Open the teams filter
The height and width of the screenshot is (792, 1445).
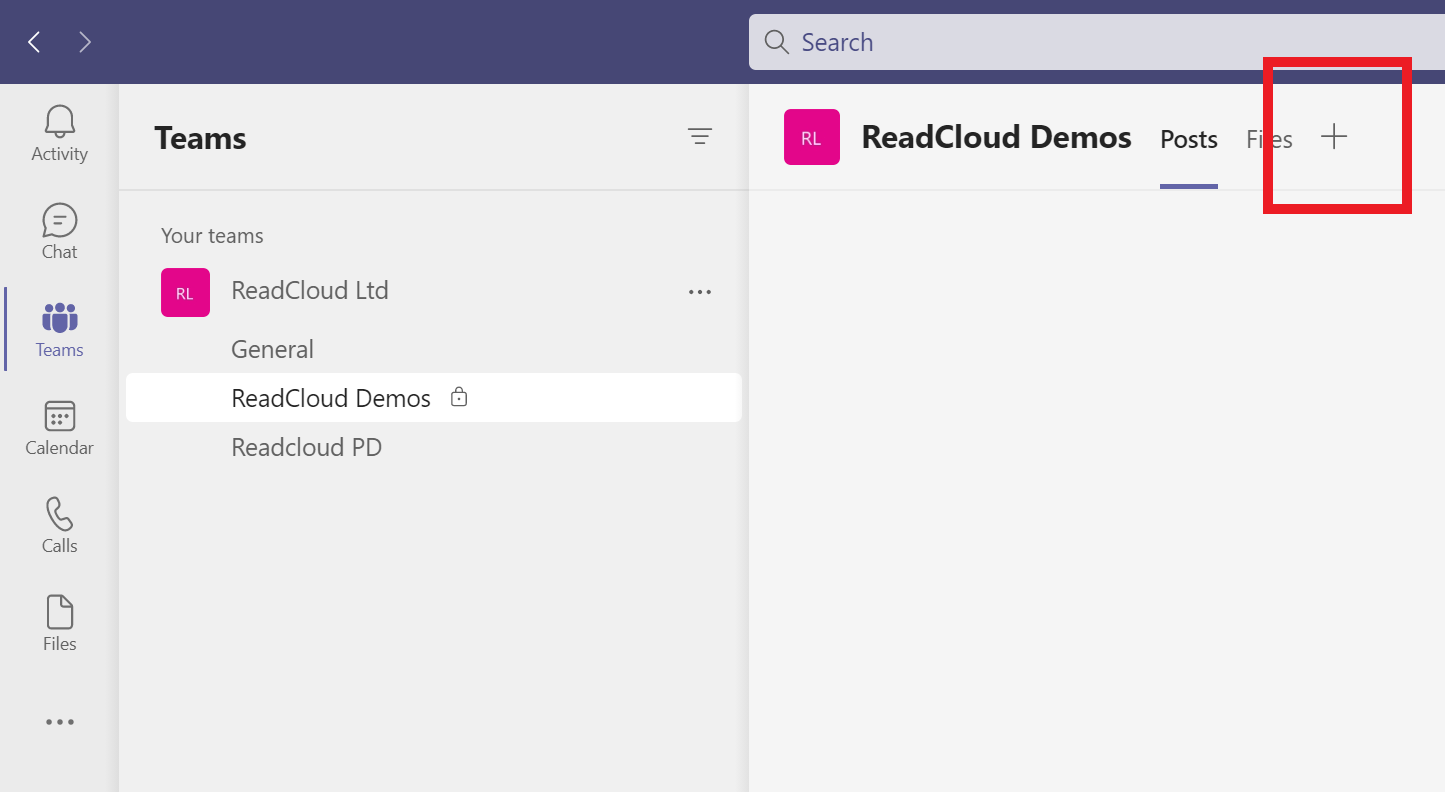[700, 137]
